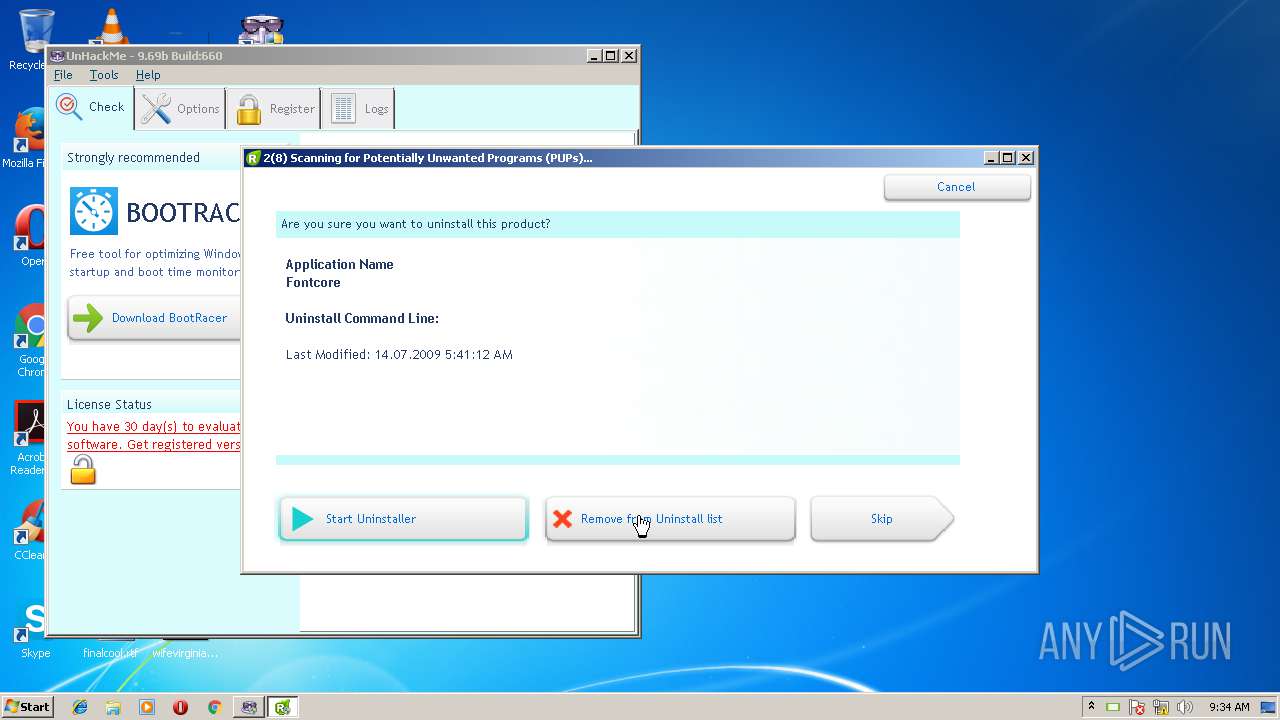1280x720 pixels.
Task: Open the VLC cone desktop icon
Action: click(x=111, y=26)
